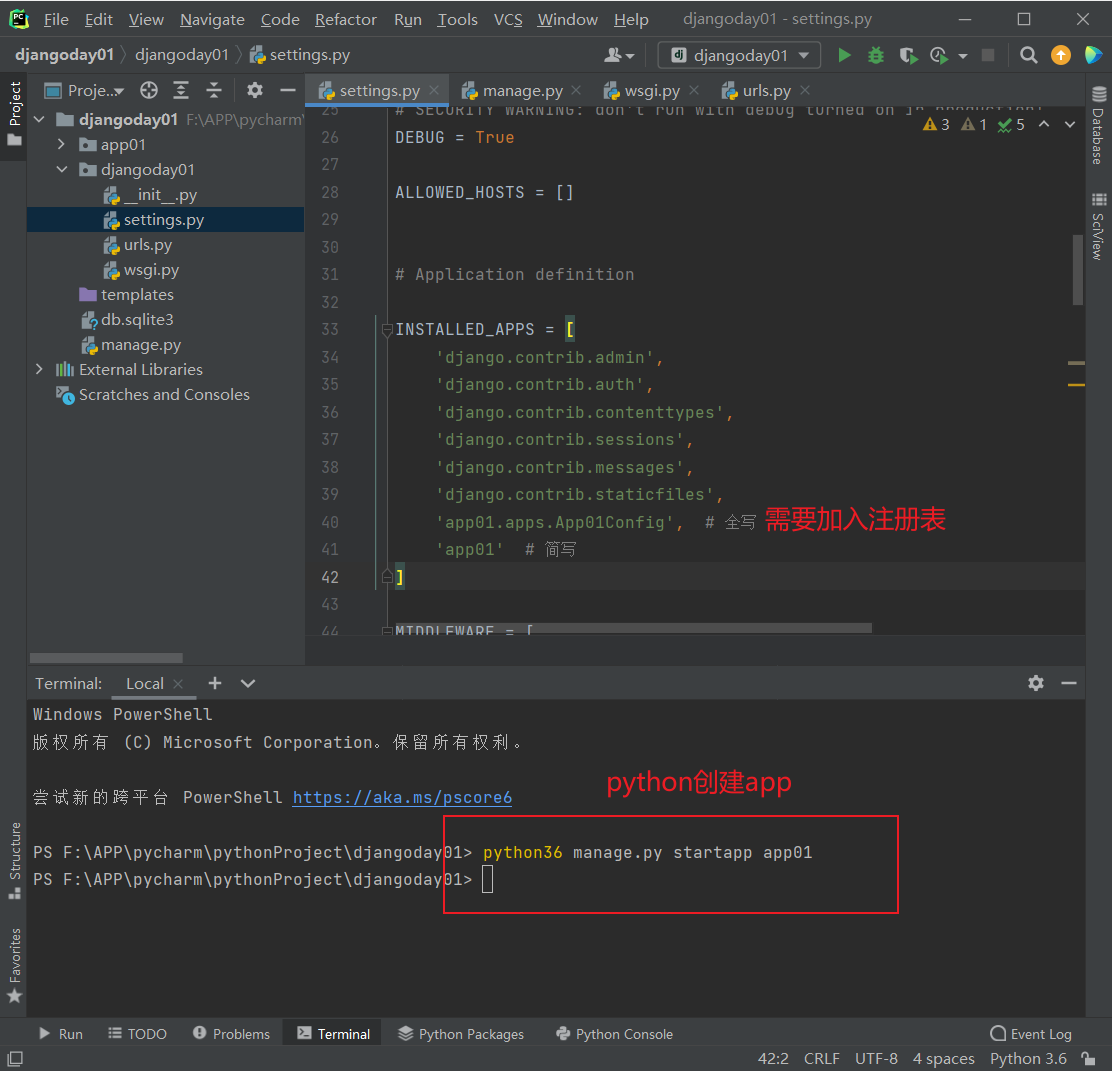Open the Python Packages tool button
The width and height of the screenshot is (1112, 1071).
[460, 1034]
